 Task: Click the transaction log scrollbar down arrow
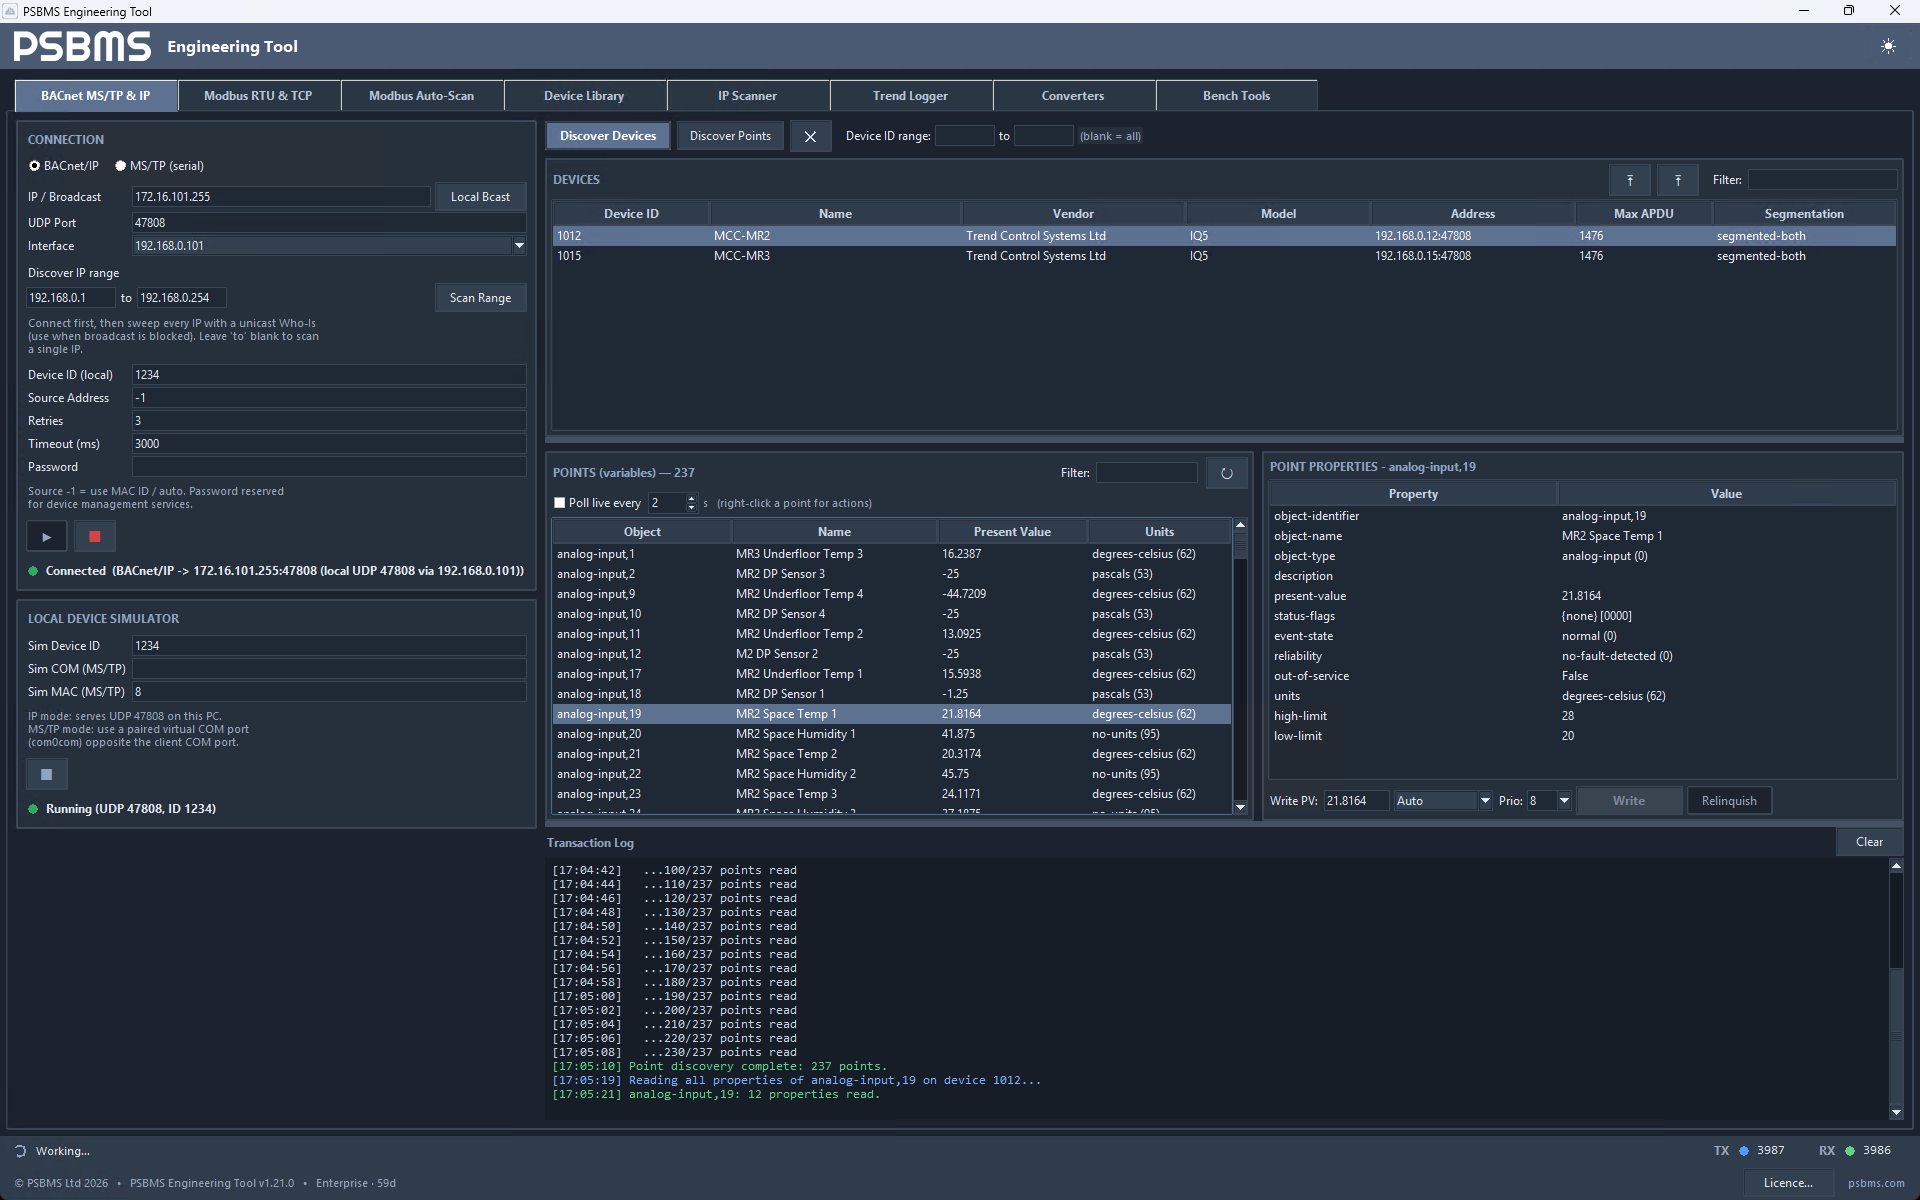coord(1896,1112)
